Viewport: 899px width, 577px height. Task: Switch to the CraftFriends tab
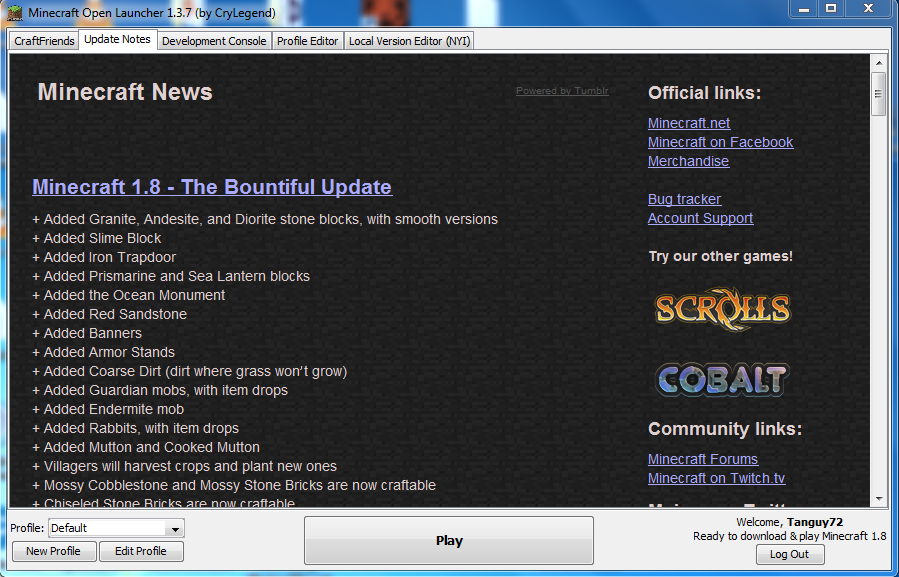tap(44, 41)
